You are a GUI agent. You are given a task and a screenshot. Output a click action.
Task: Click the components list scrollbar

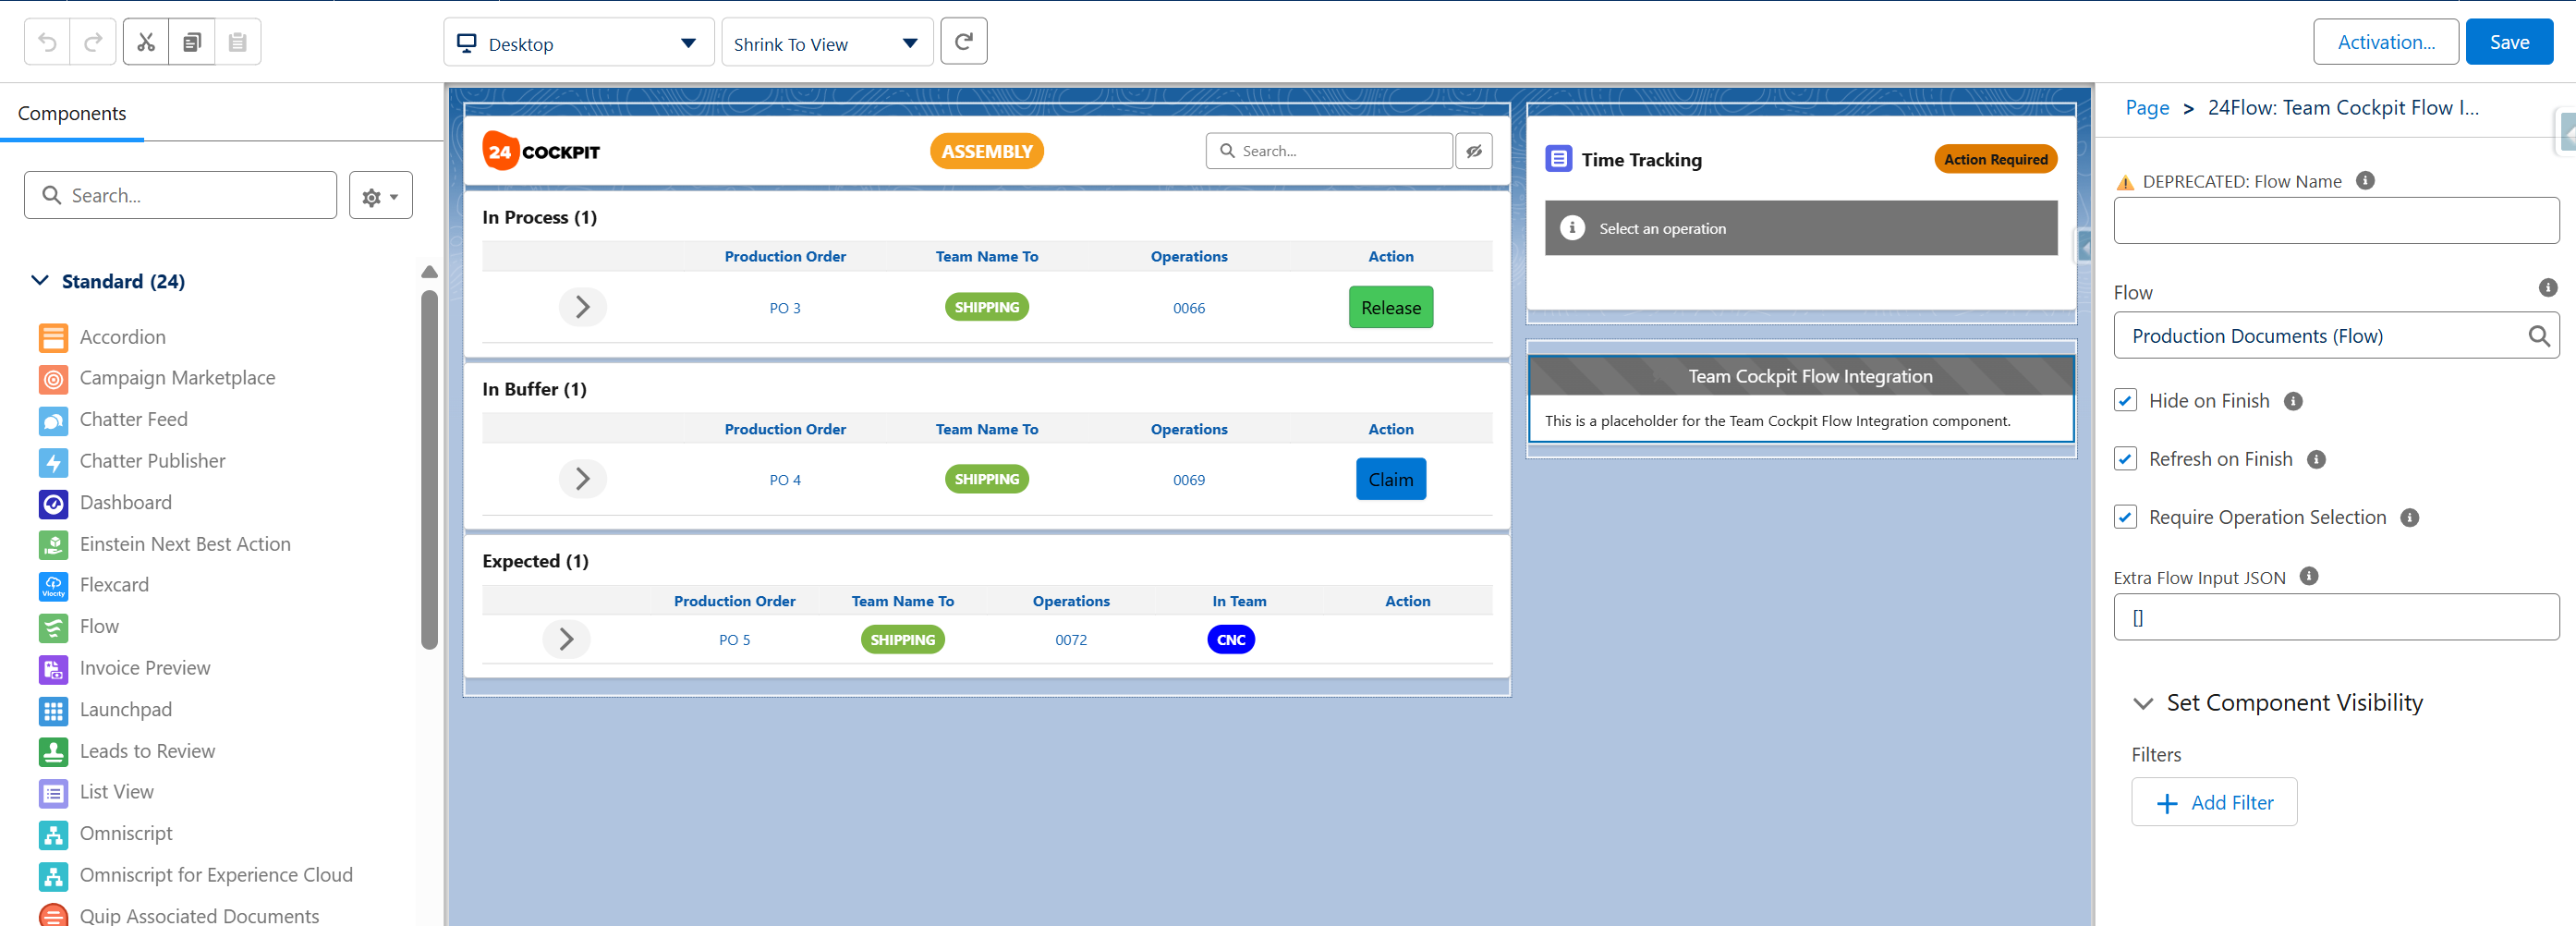(429, 470)
